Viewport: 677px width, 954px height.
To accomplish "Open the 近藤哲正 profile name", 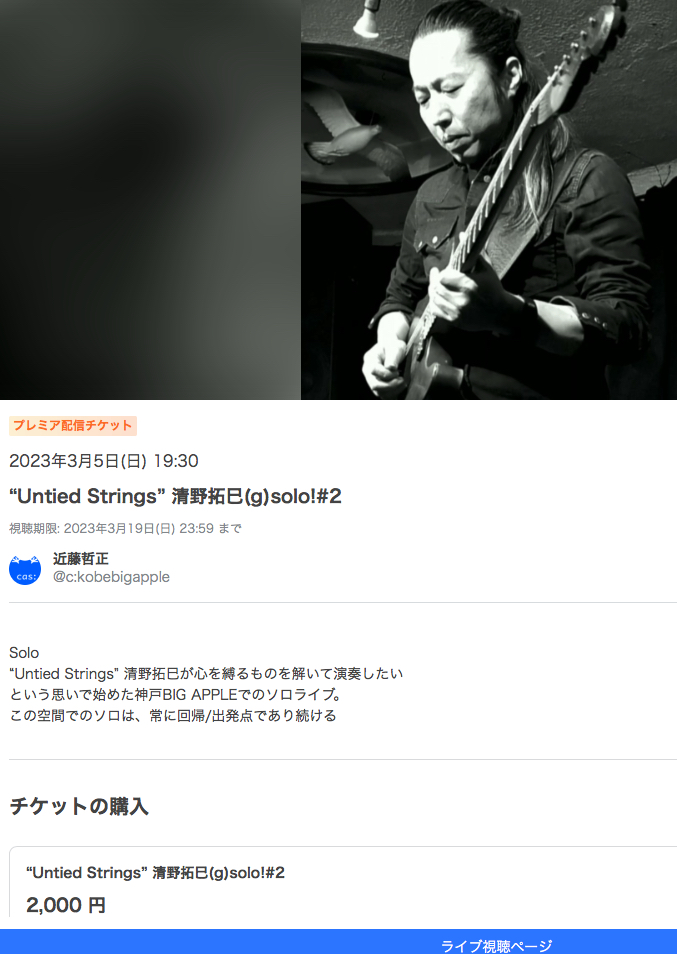I will click(x=81, y=559).
